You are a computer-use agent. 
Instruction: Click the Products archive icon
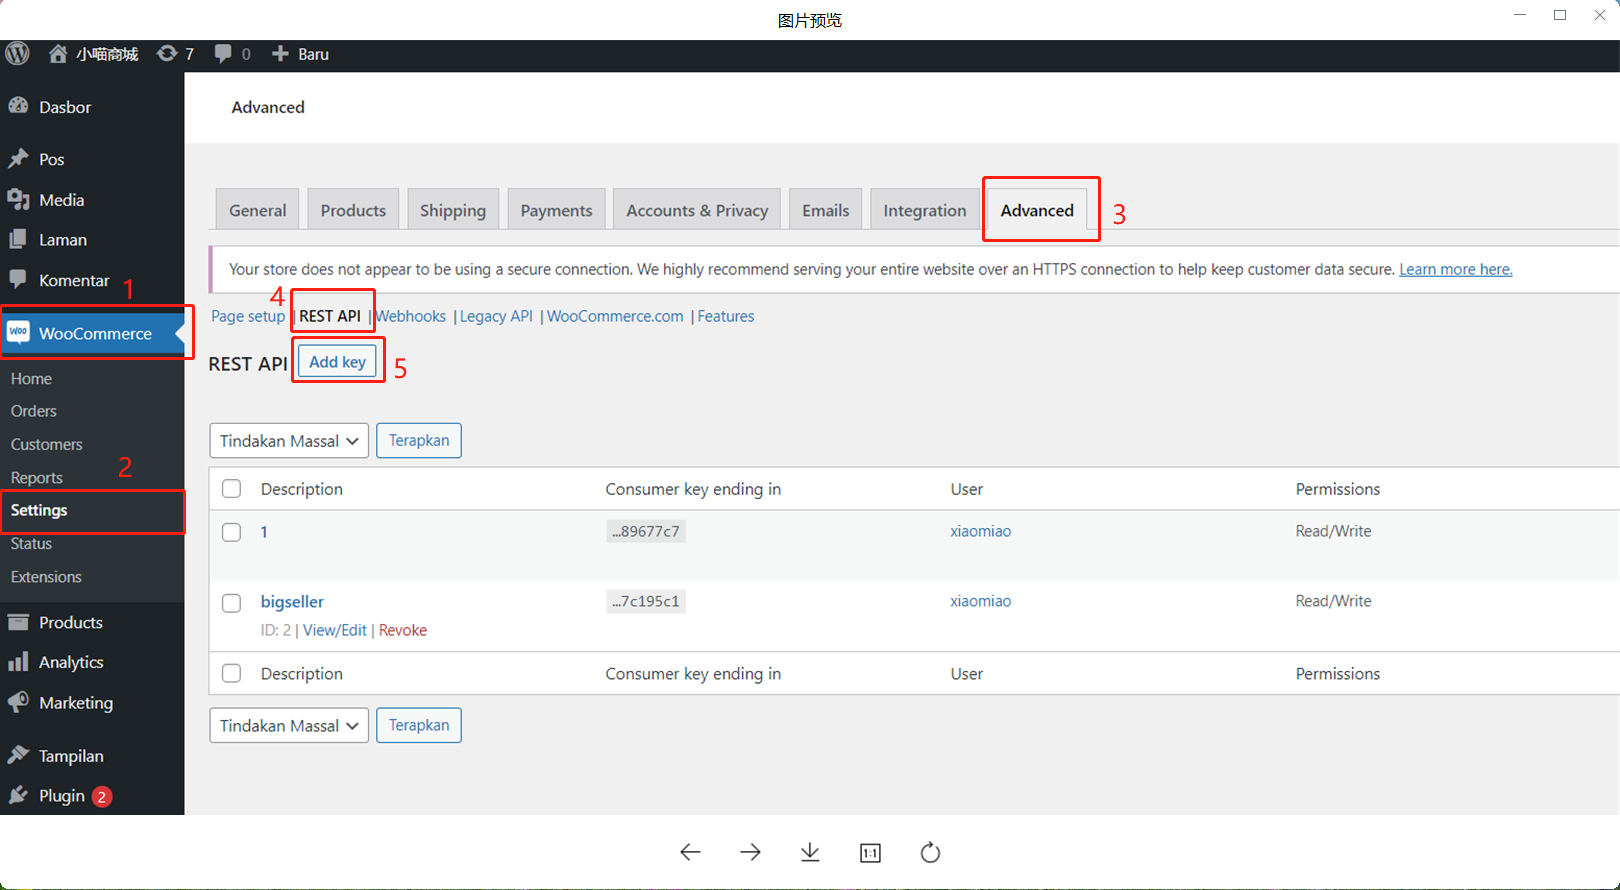(x=18, y=622)
